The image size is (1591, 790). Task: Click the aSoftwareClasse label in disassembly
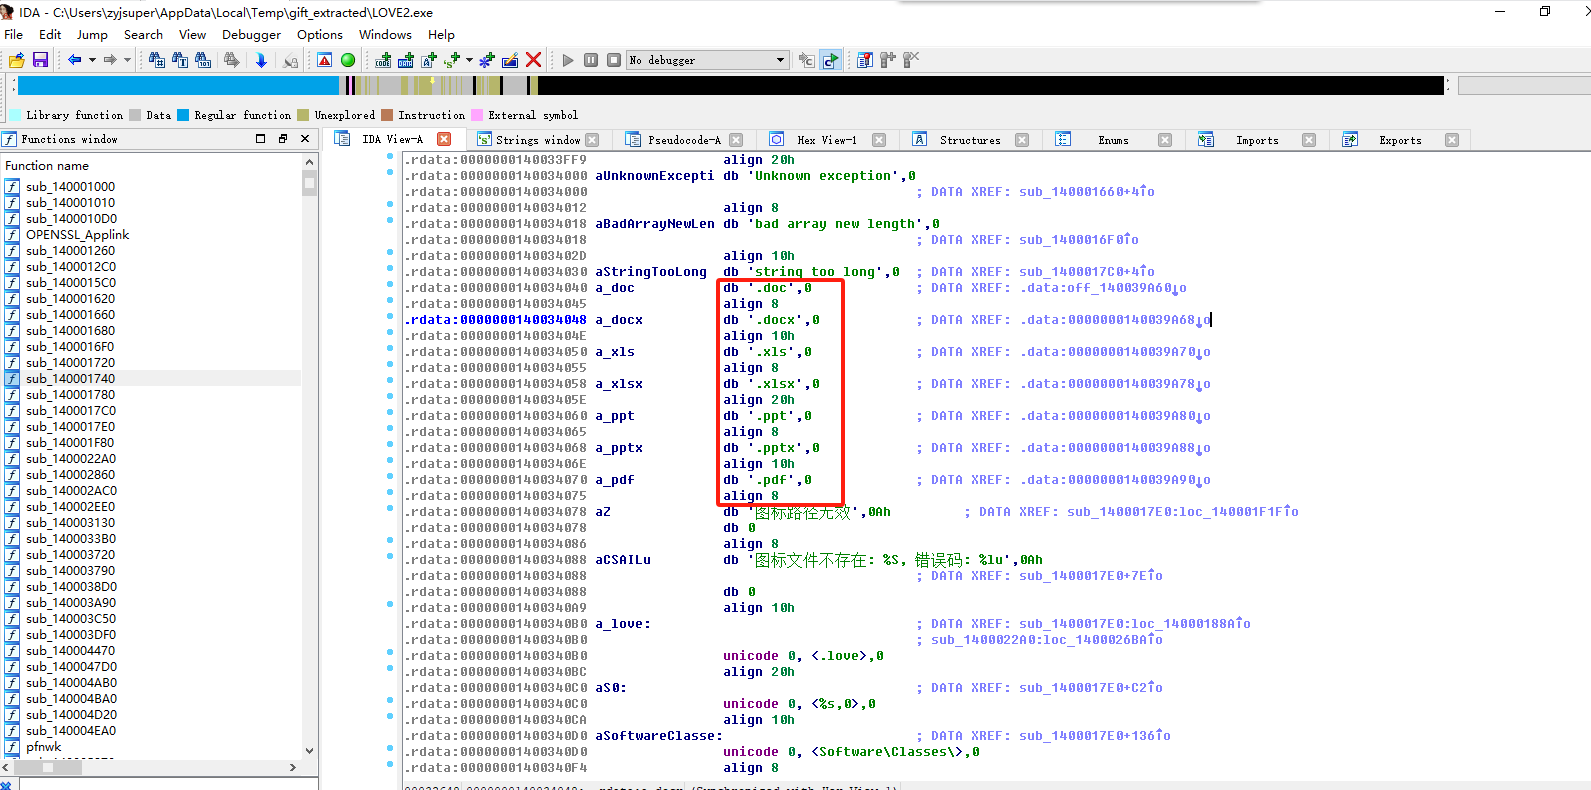(x=659, y=736)
